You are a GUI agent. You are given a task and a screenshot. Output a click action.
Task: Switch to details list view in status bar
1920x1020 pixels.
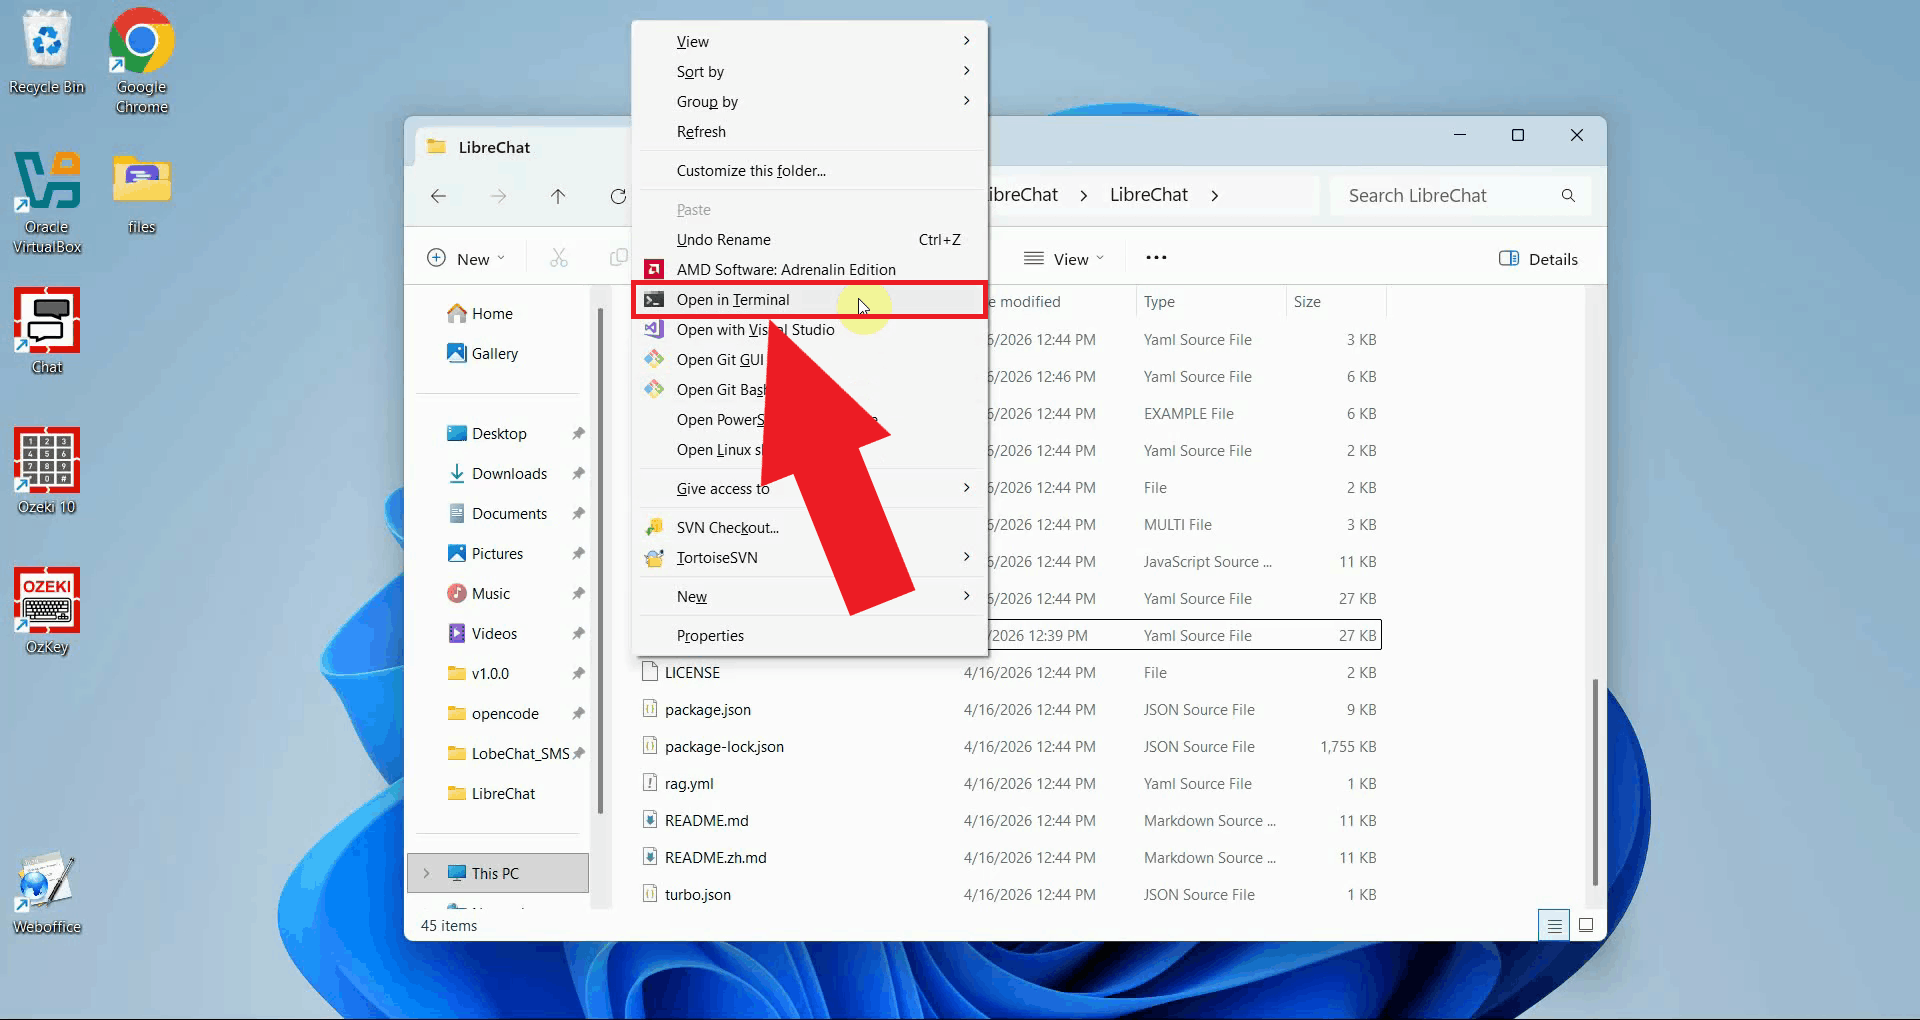click(1554, 926)
